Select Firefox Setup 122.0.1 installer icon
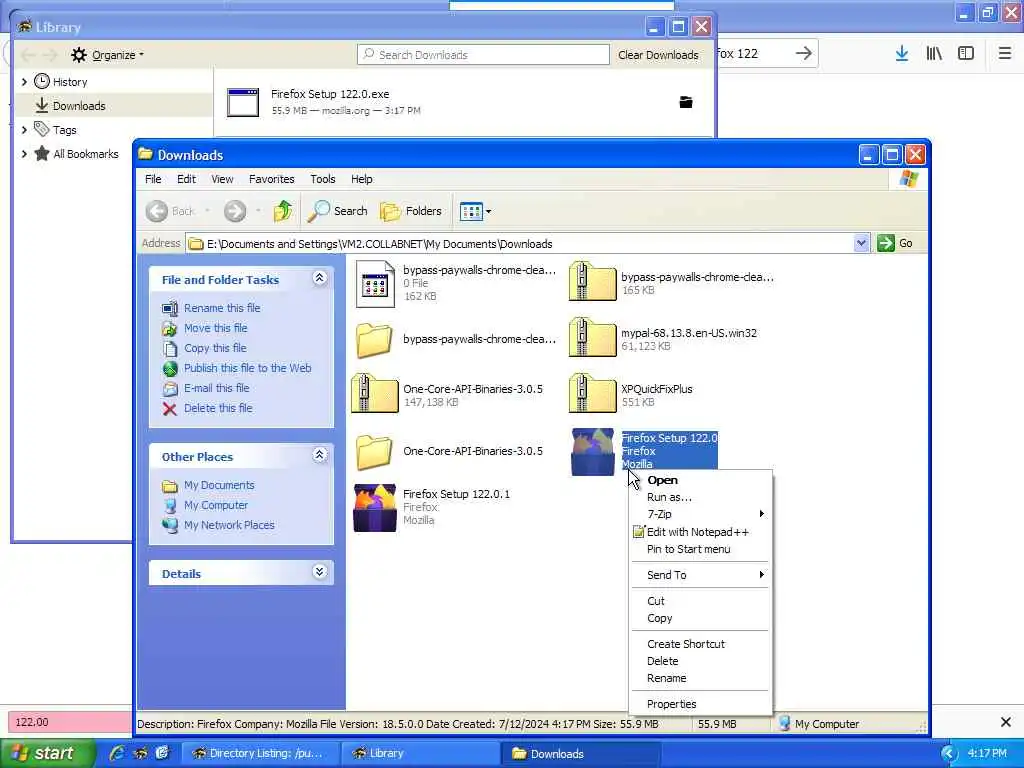Image resolution: width=1024 pixels, height=768 pixels. [x=374, y=508]
